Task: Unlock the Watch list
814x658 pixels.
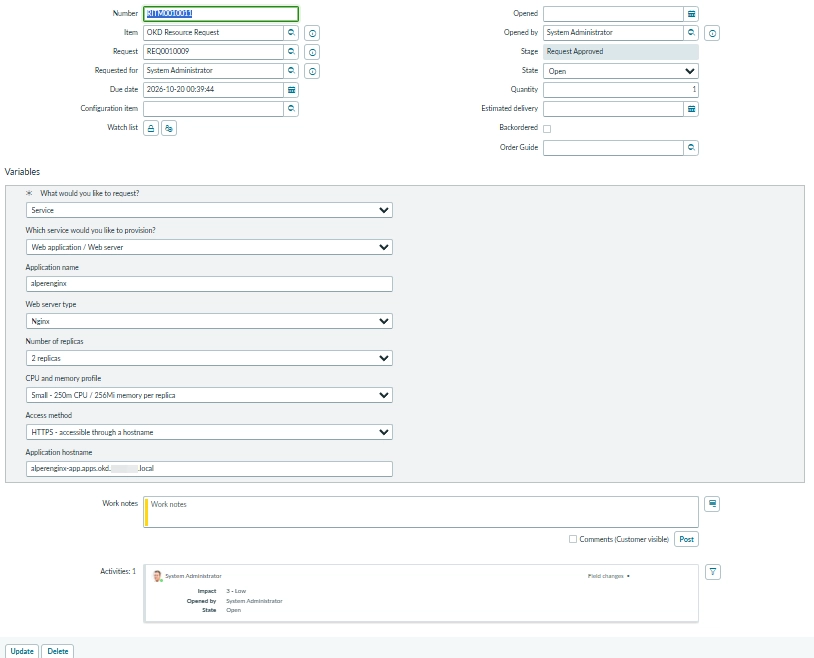Action: (x=151, y=128)
